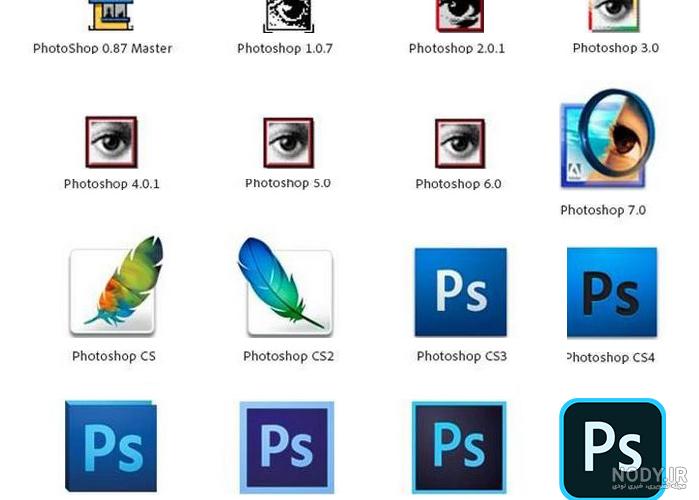Click the "Photoshop 2.0.1" caption
699x500 pixels.
coord(457,48)
